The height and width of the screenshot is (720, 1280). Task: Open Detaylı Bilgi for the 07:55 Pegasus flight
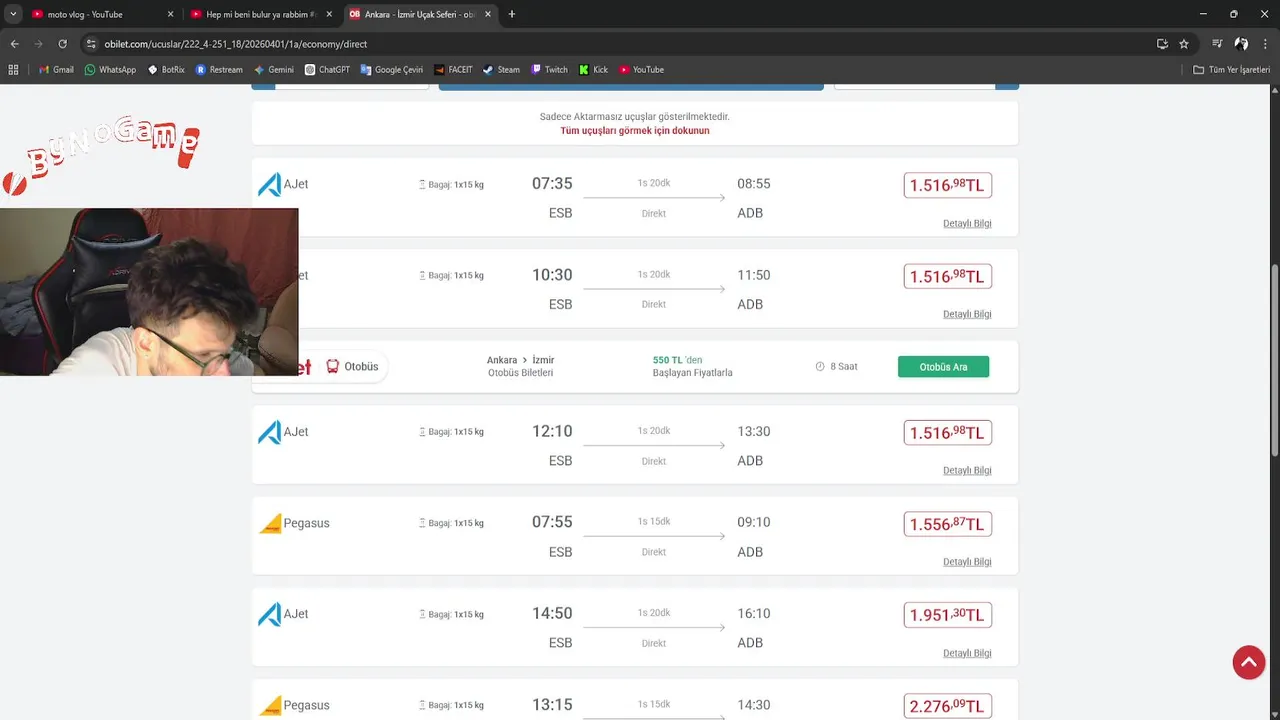coord(967,562)
